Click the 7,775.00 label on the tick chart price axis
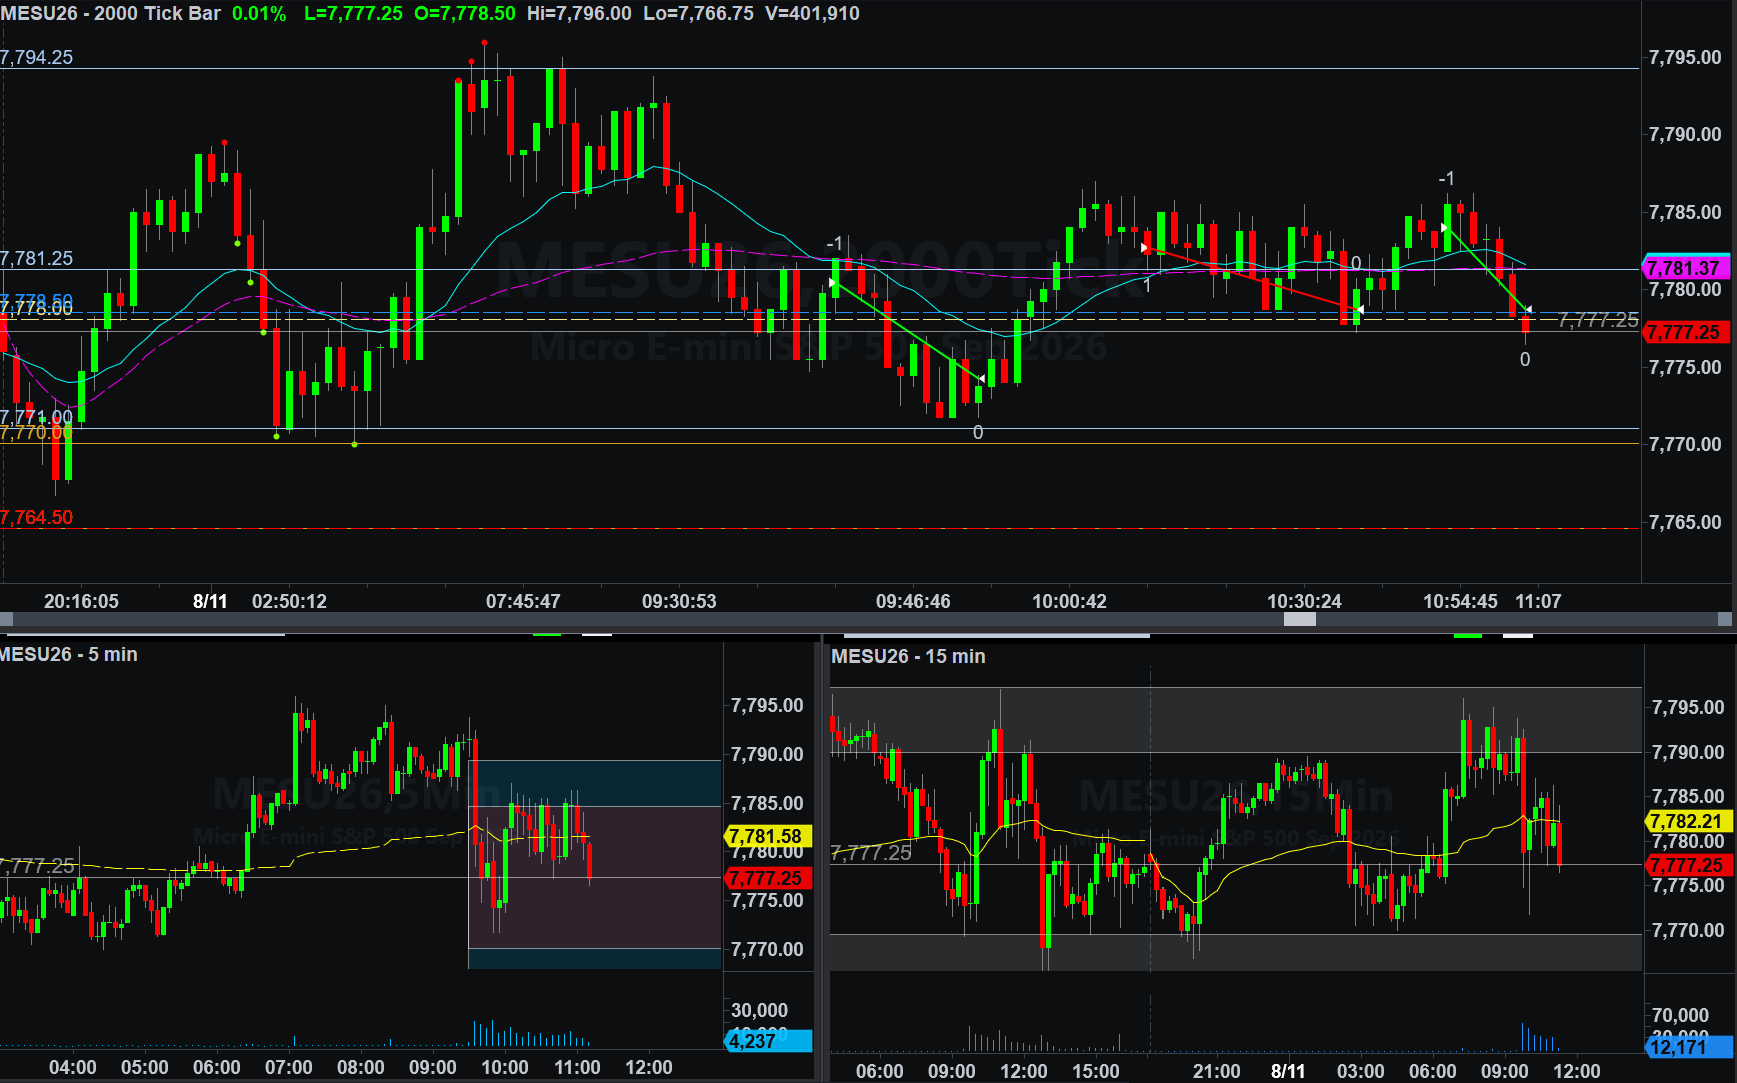This screenshot has height=1083, width=1737. click(1685, 367)
